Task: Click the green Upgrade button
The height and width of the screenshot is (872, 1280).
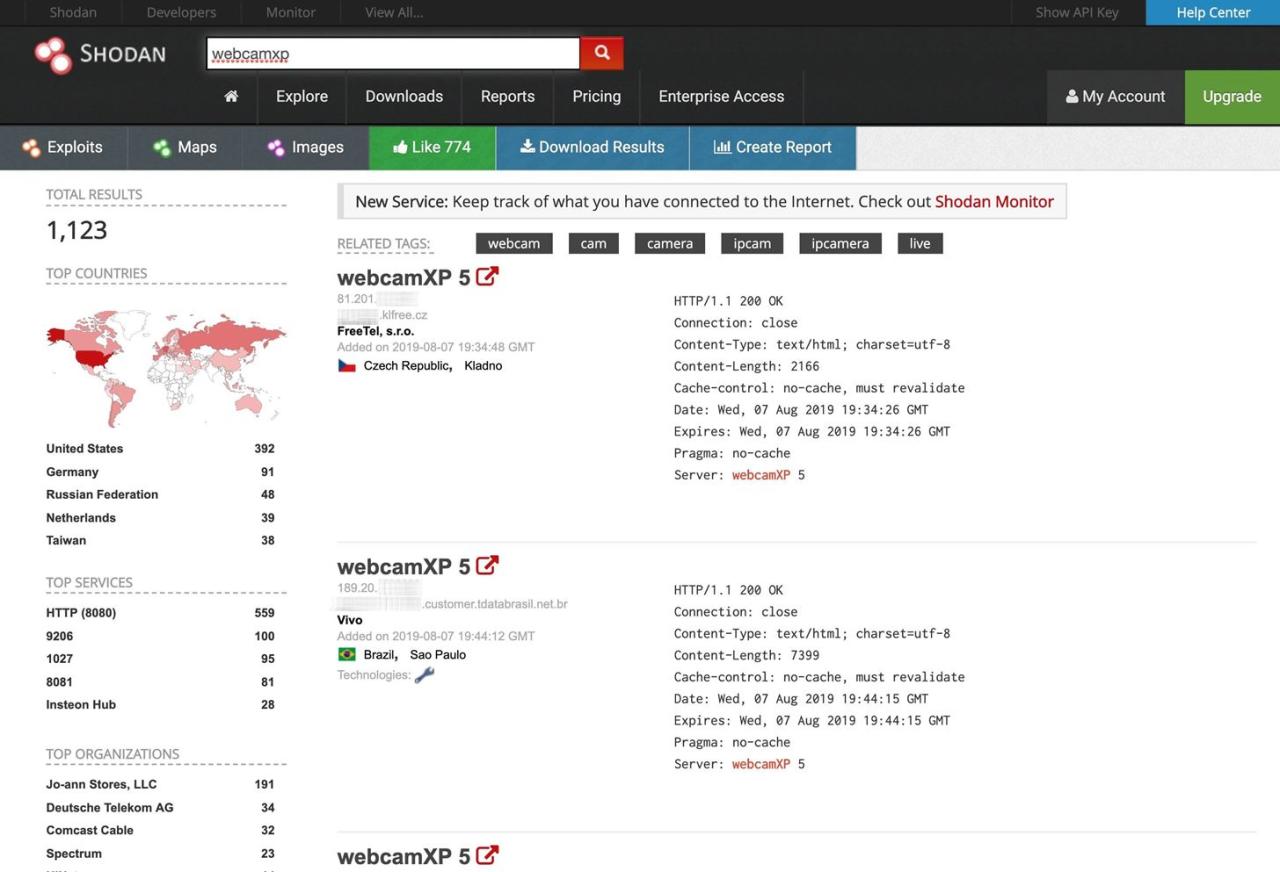Action: coord(1231,96)
